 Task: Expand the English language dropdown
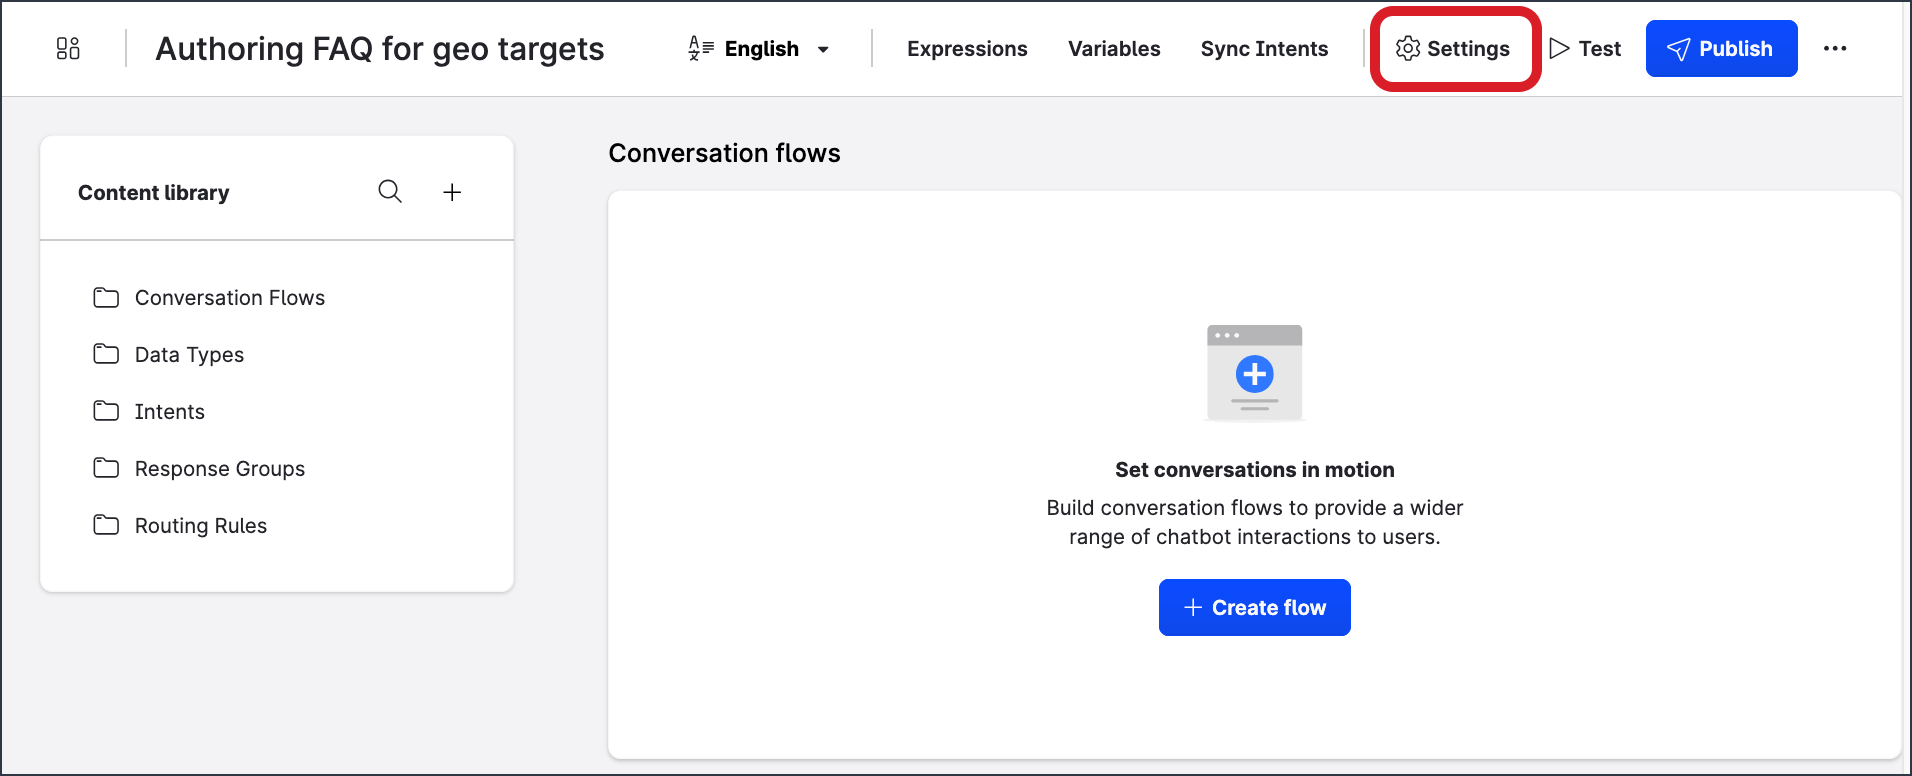[823, 49]
